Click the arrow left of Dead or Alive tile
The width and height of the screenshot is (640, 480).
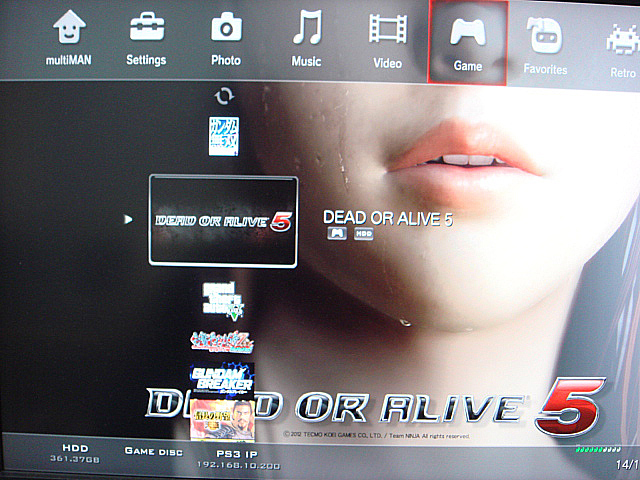tap(128, 220)
